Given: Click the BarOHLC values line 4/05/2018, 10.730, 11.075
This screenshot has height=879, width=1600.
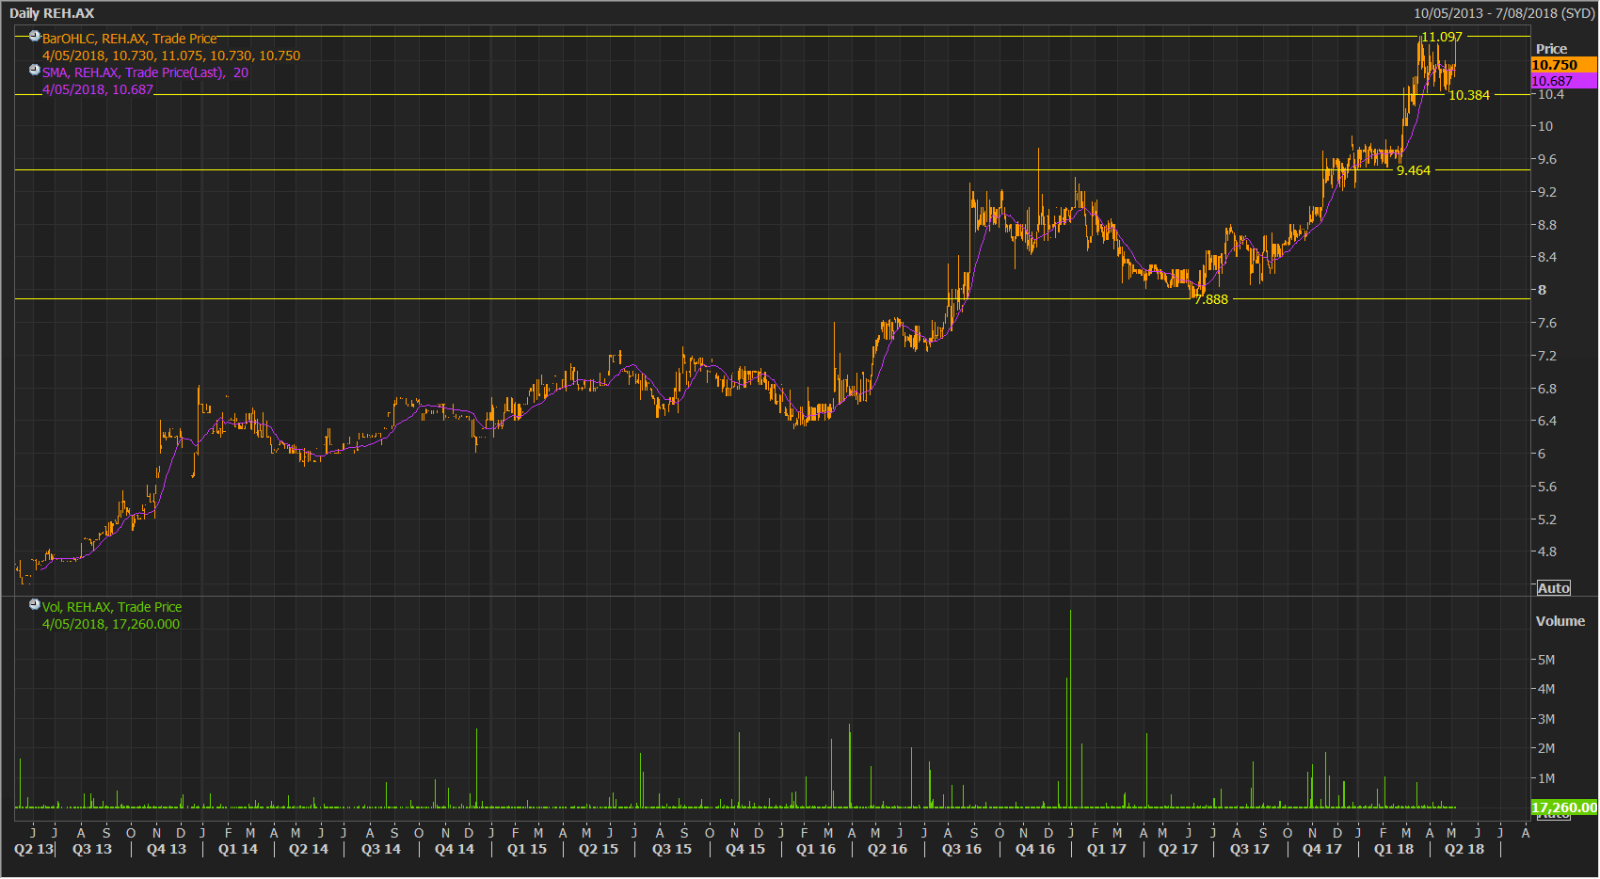Looking at the screenshot, I should tap(171, 56).
